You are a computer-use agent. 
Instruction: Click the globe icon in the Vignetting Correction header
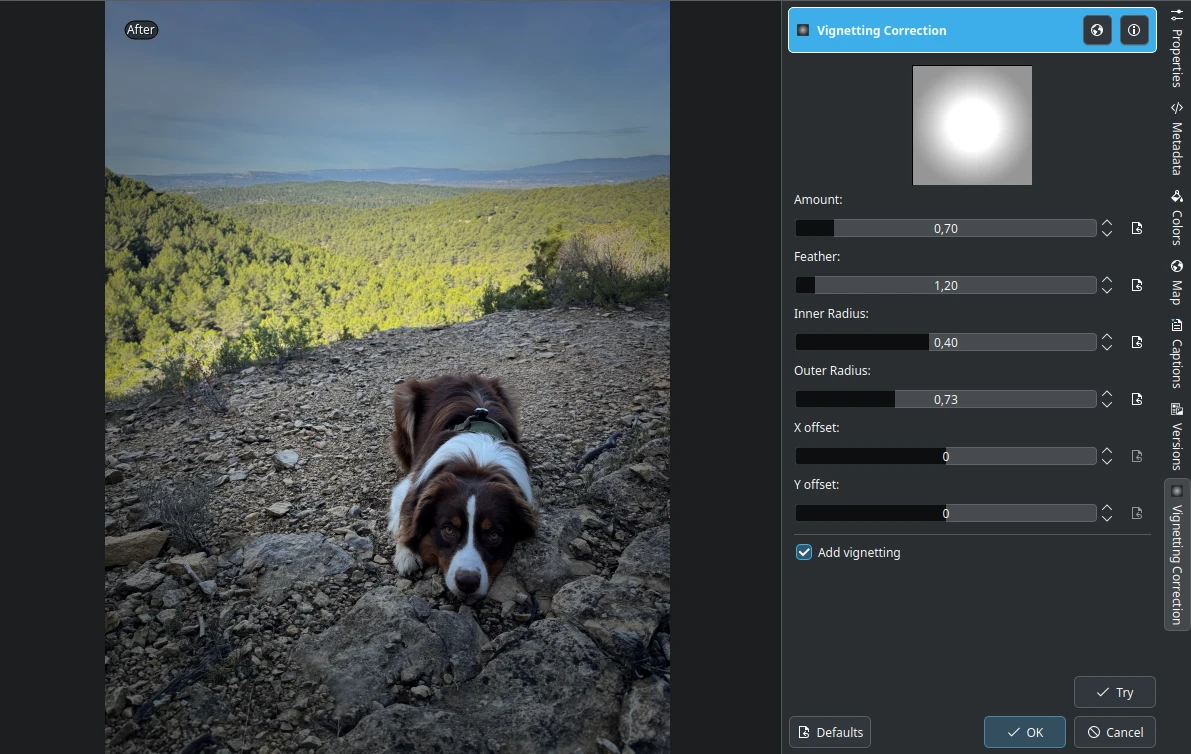point(1097,30)
